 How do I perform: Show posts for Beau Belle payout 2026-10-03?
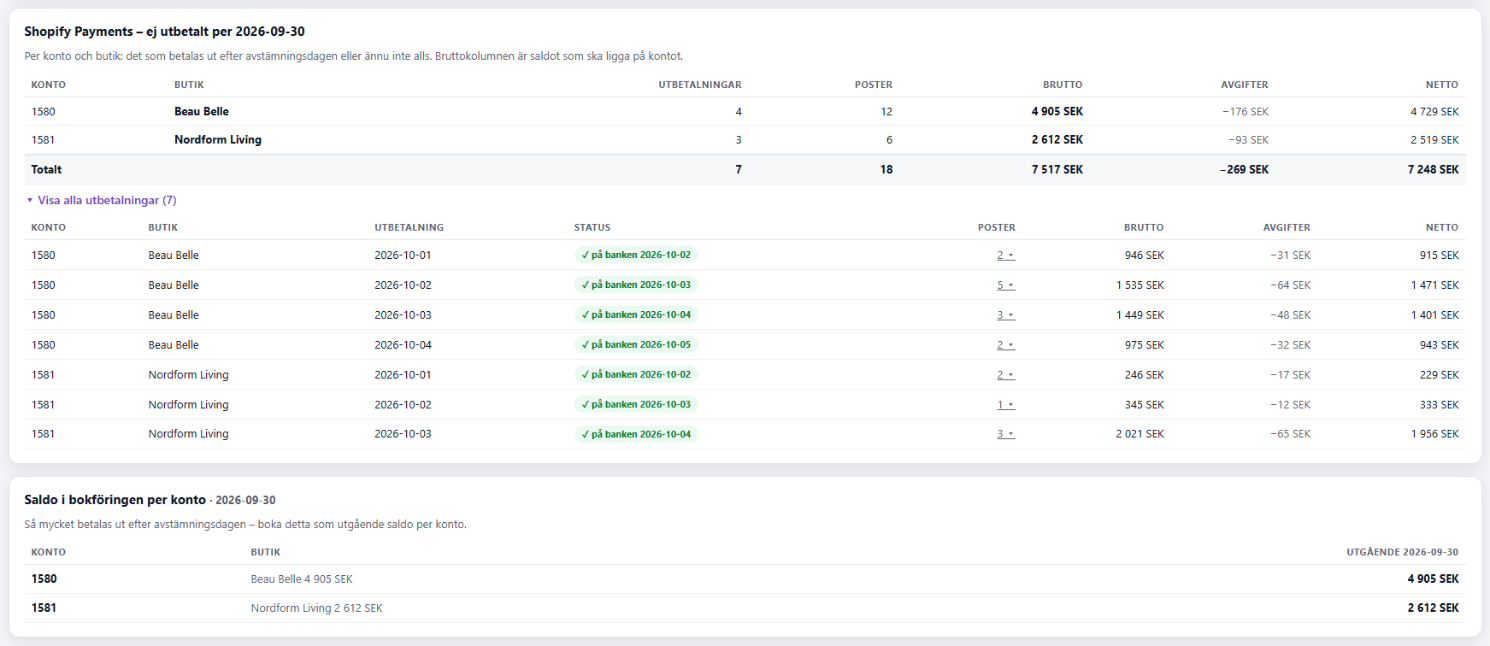tap(1005, 315)
